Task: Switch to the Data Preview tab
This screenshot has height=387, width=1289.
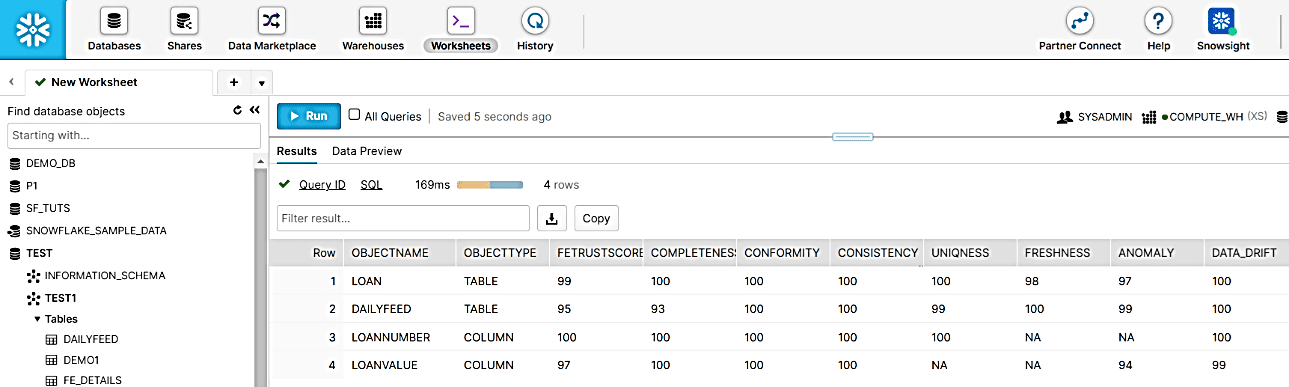Action: [x=367, y=151]
